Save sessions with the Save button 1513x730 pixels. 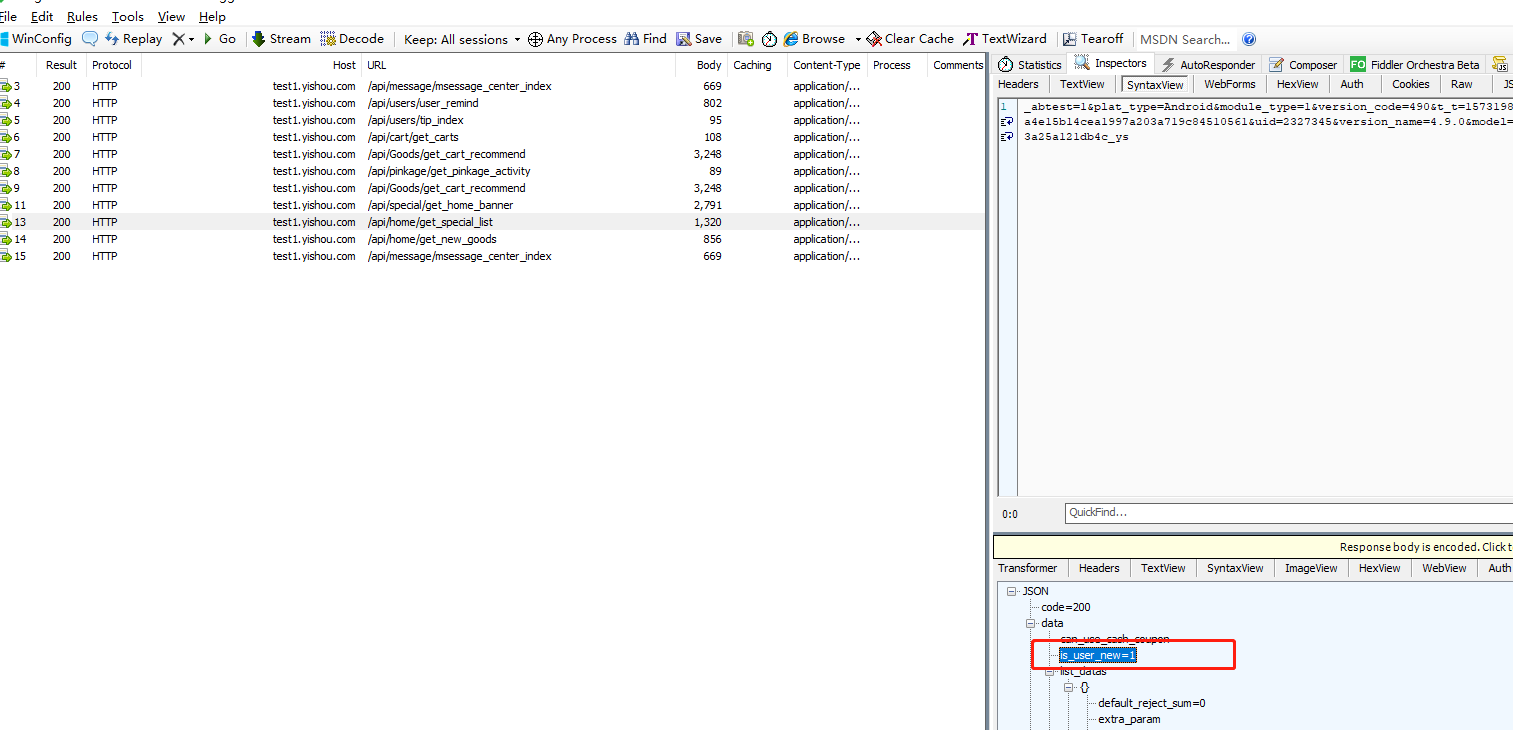coord(699,39)
